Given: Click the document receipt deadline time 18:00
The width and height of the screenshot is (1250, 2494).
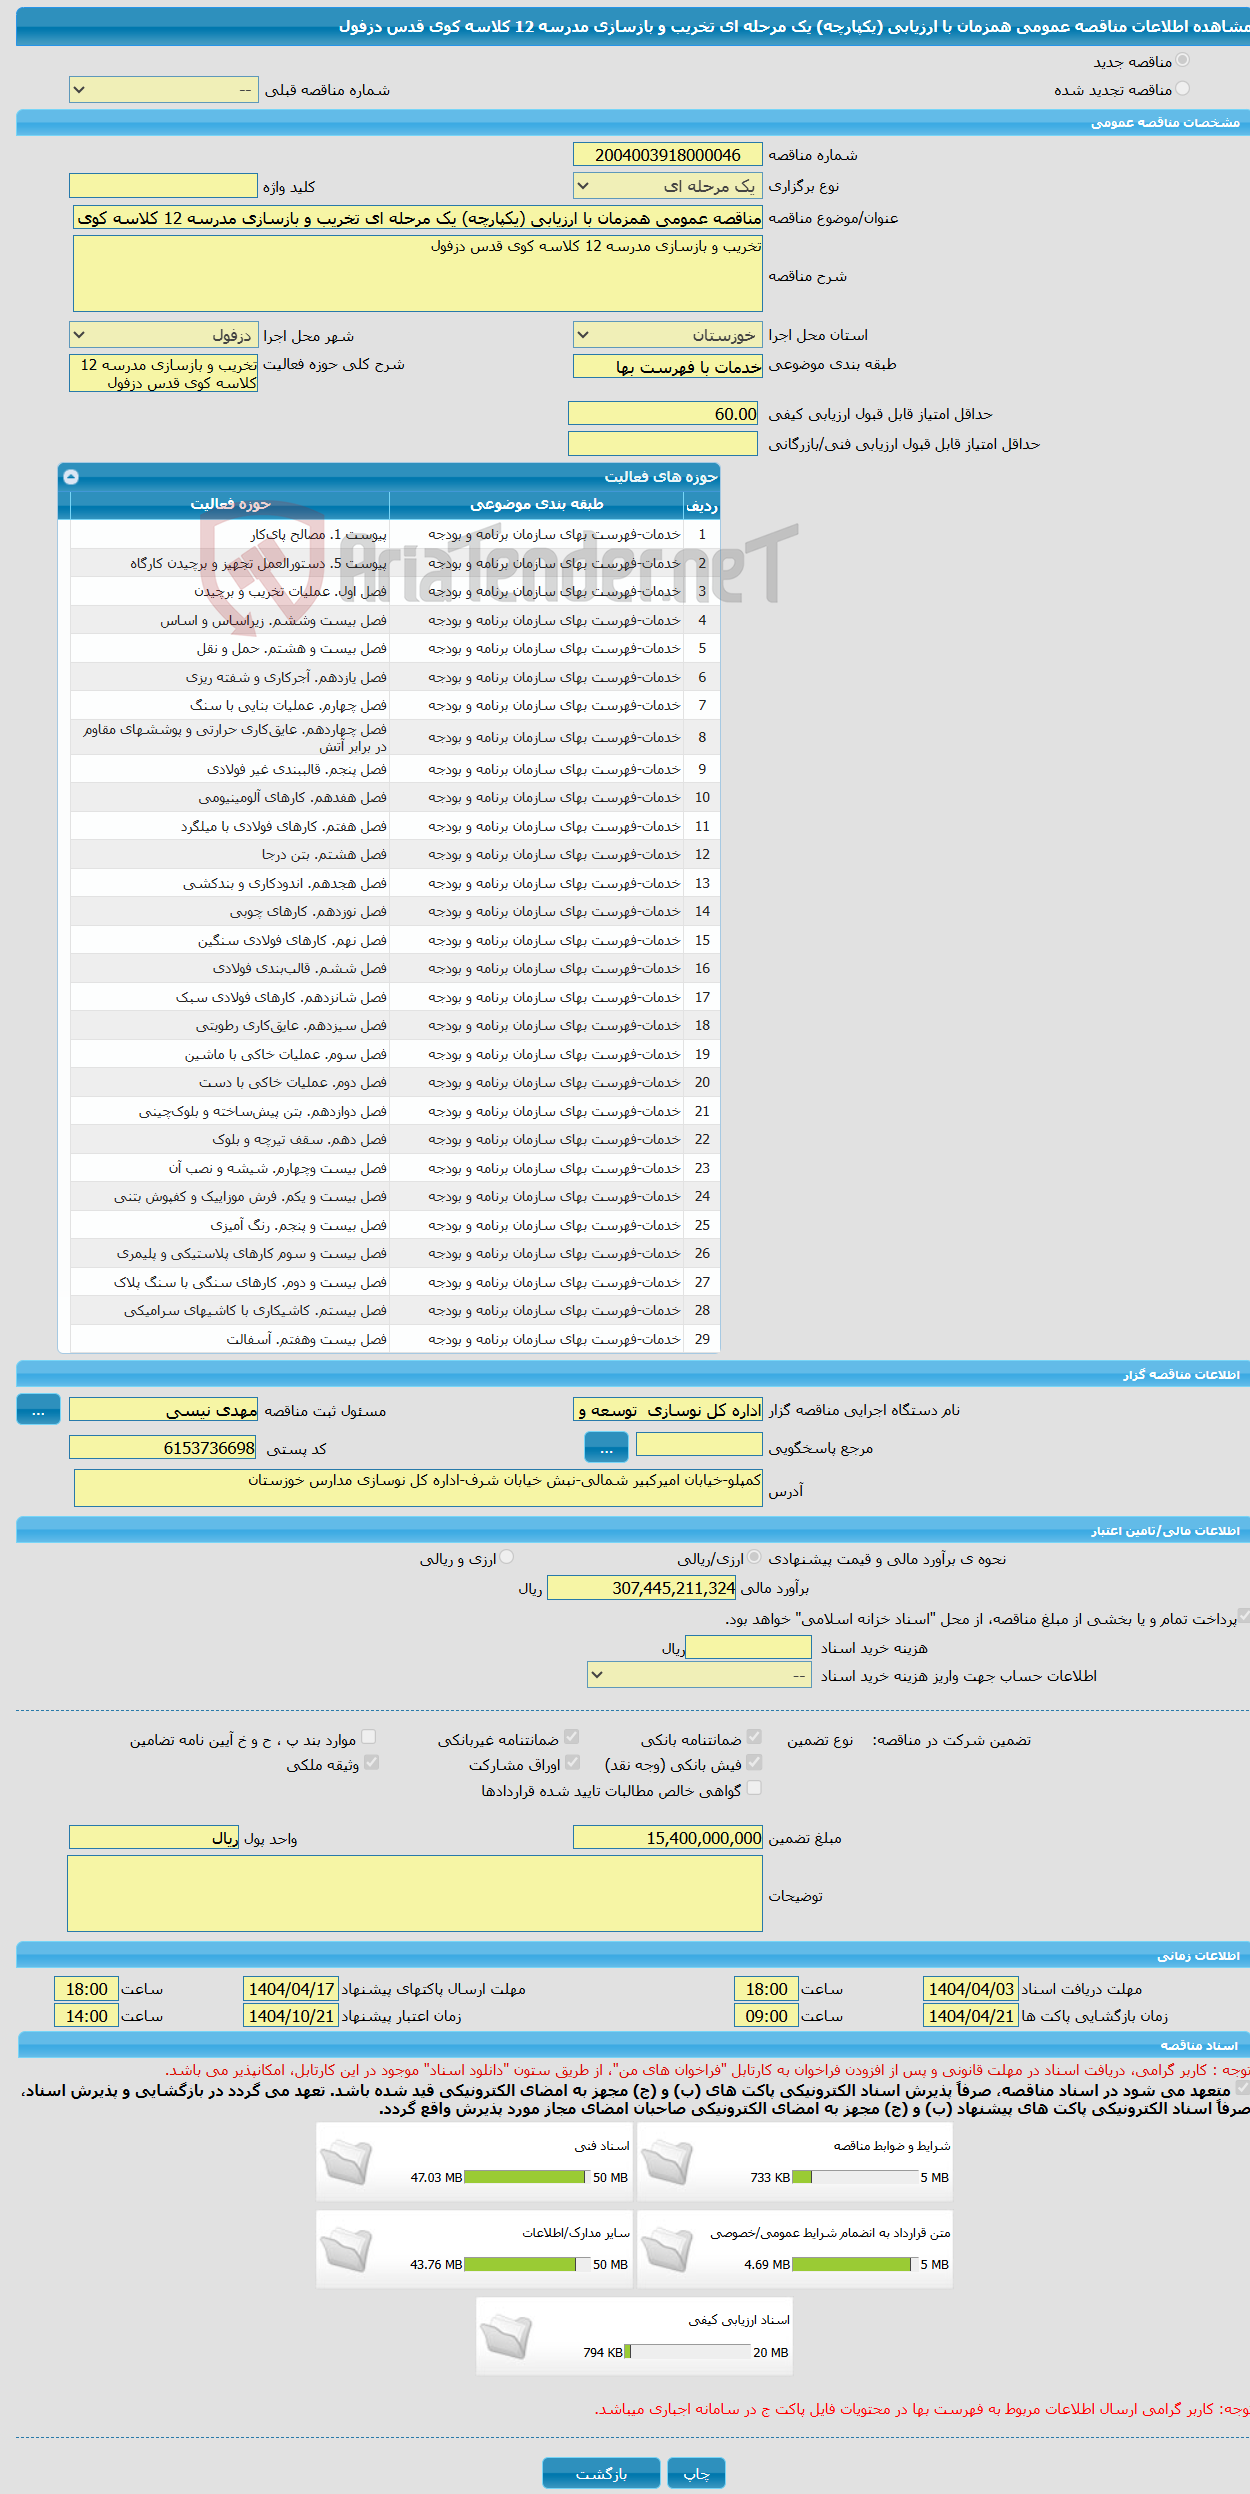Looking at the screenshot, I should (766, 1989).
